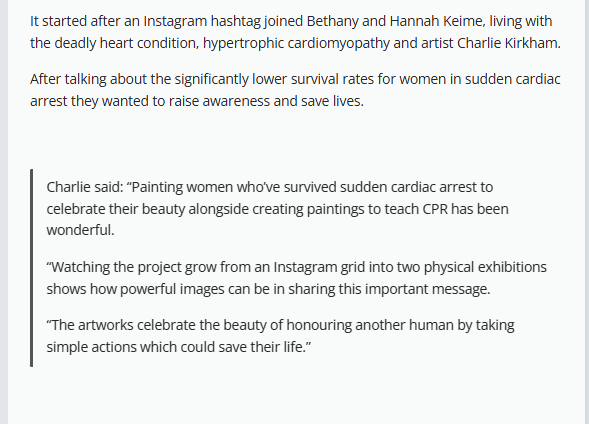Image resolution: width=589 pixels, height=424 pixels.
Task: Click the phrase 'important message.'
Action: (x=427, y=289)
